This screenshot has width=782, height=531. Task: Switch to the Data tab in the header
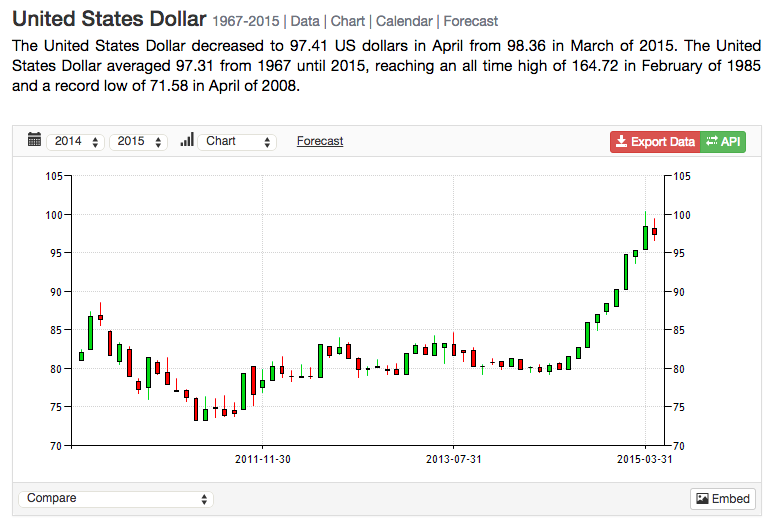pyautogui.click(x=305, y=21)
